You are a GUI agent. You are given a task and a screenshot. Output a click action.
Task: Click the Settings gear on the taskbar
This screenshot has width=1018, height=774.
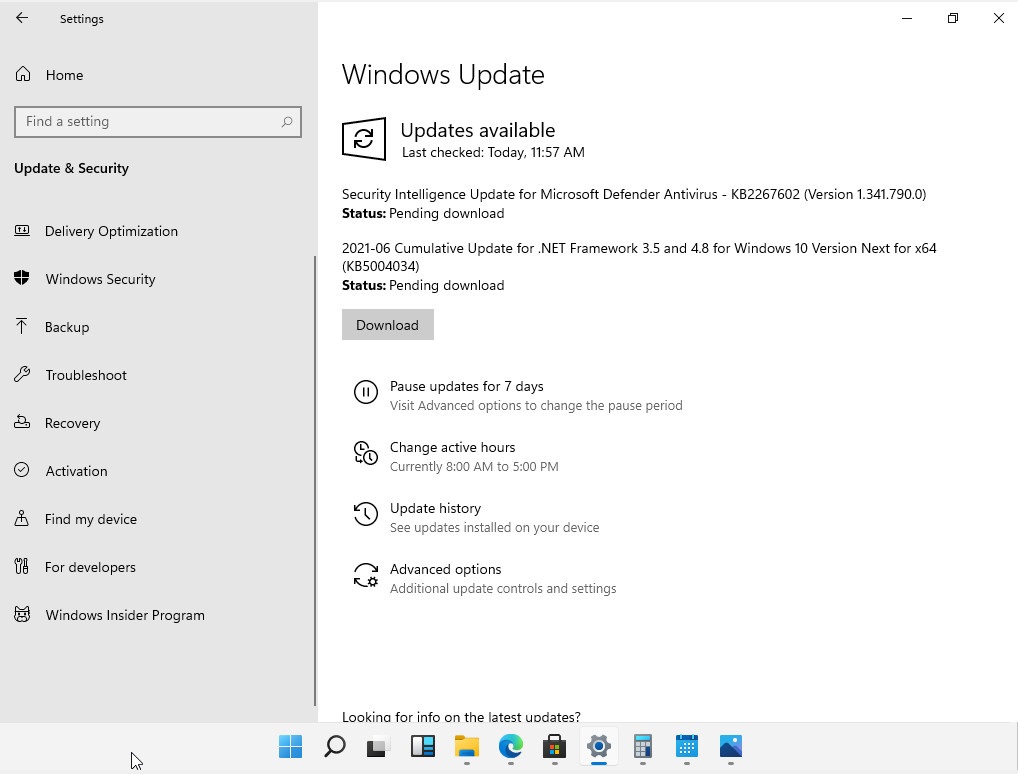(599, 747)
